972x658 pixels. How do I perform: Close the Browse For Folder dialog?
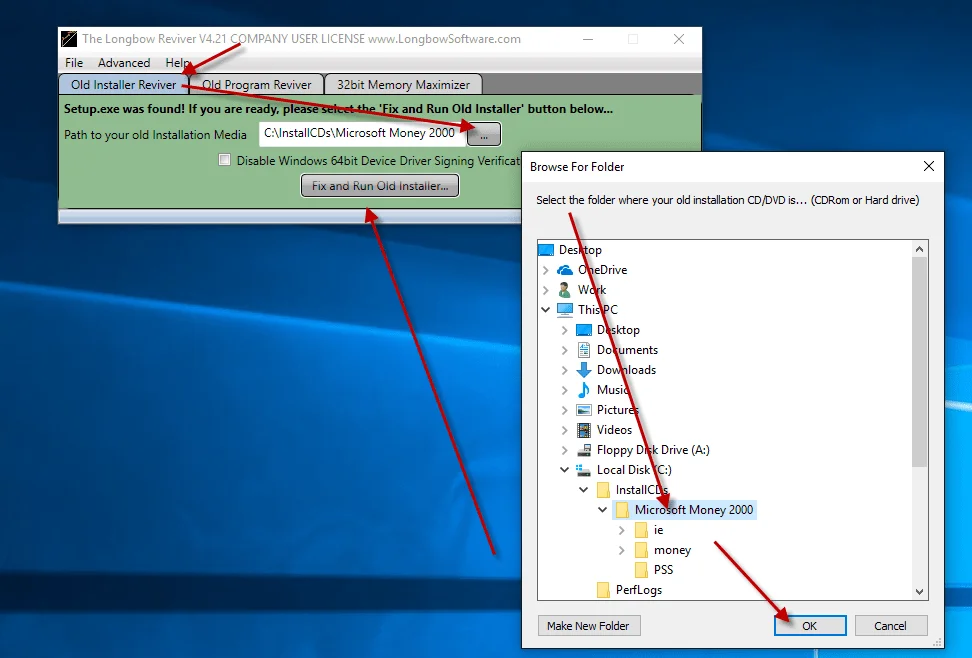click(929, 166)
